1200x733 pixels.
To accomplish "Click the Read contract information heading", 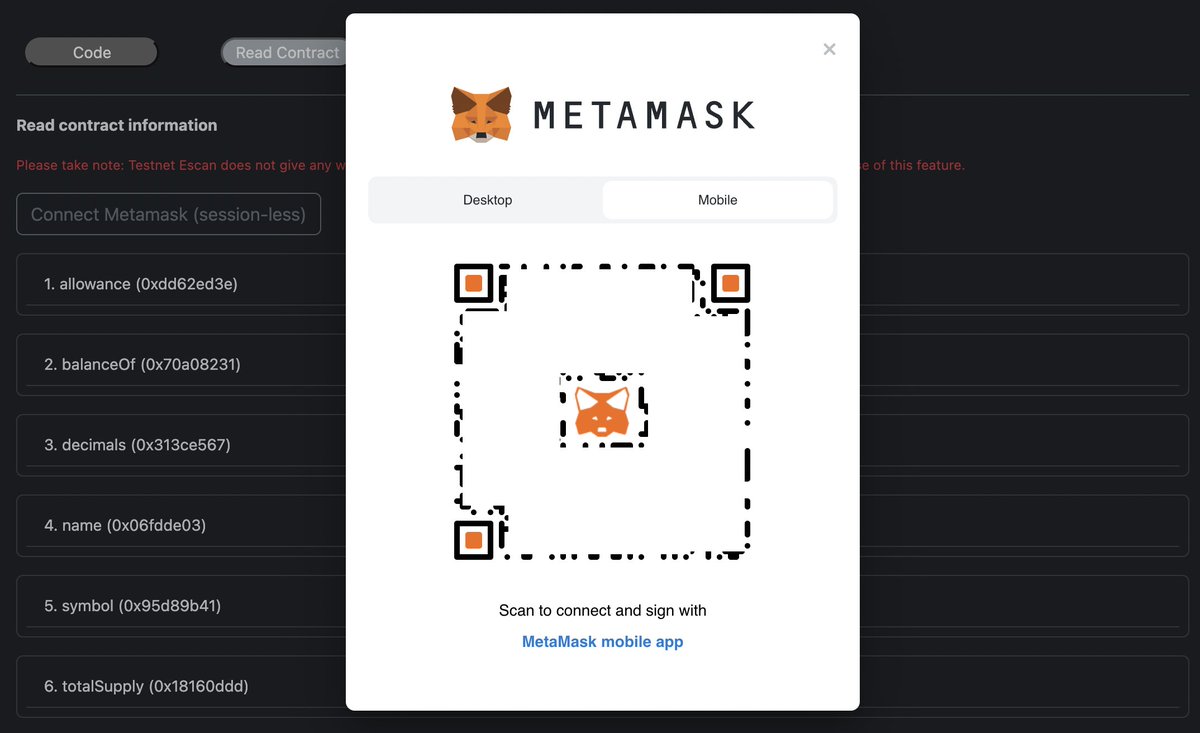I will (117, 125).
